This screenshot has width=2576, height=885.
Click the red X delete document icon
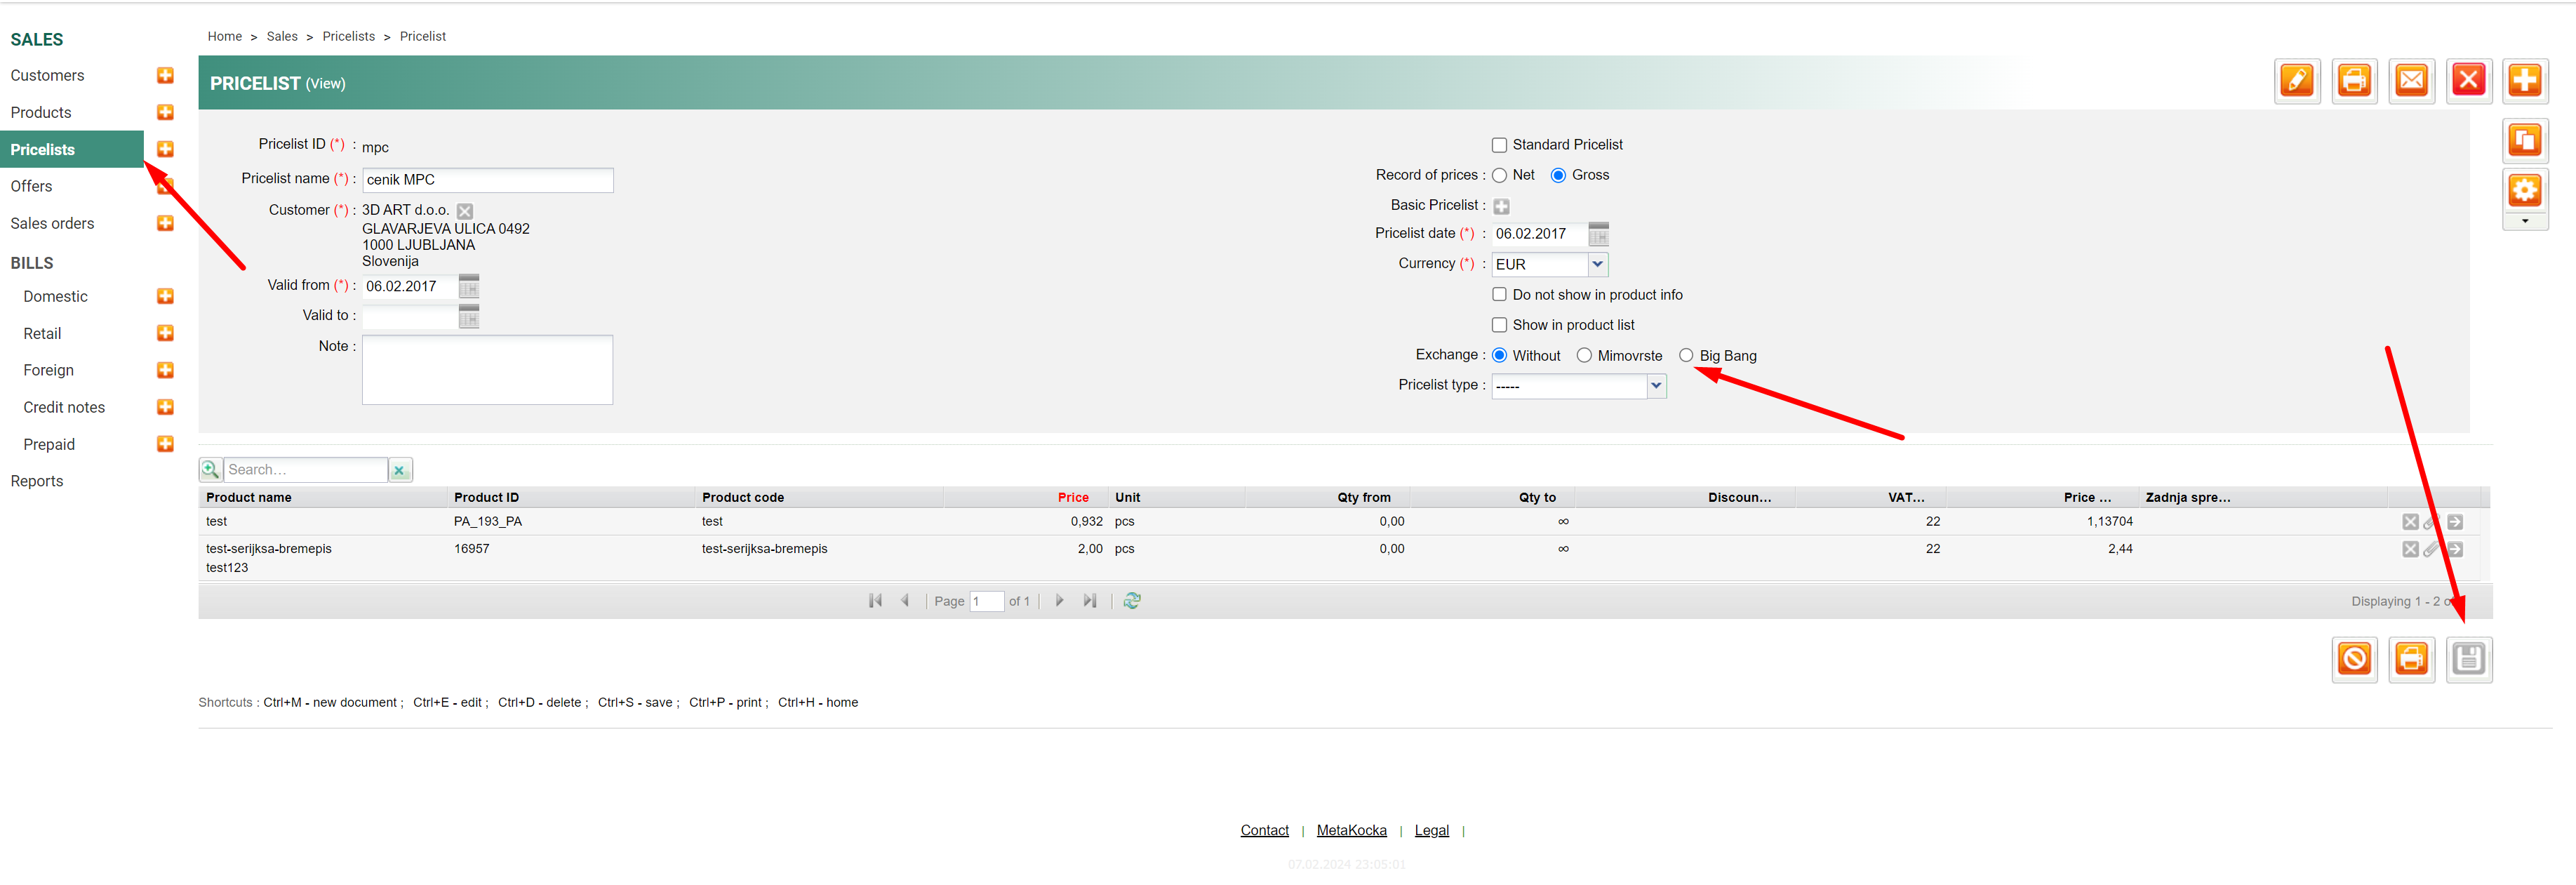[x=2468, y=81]
